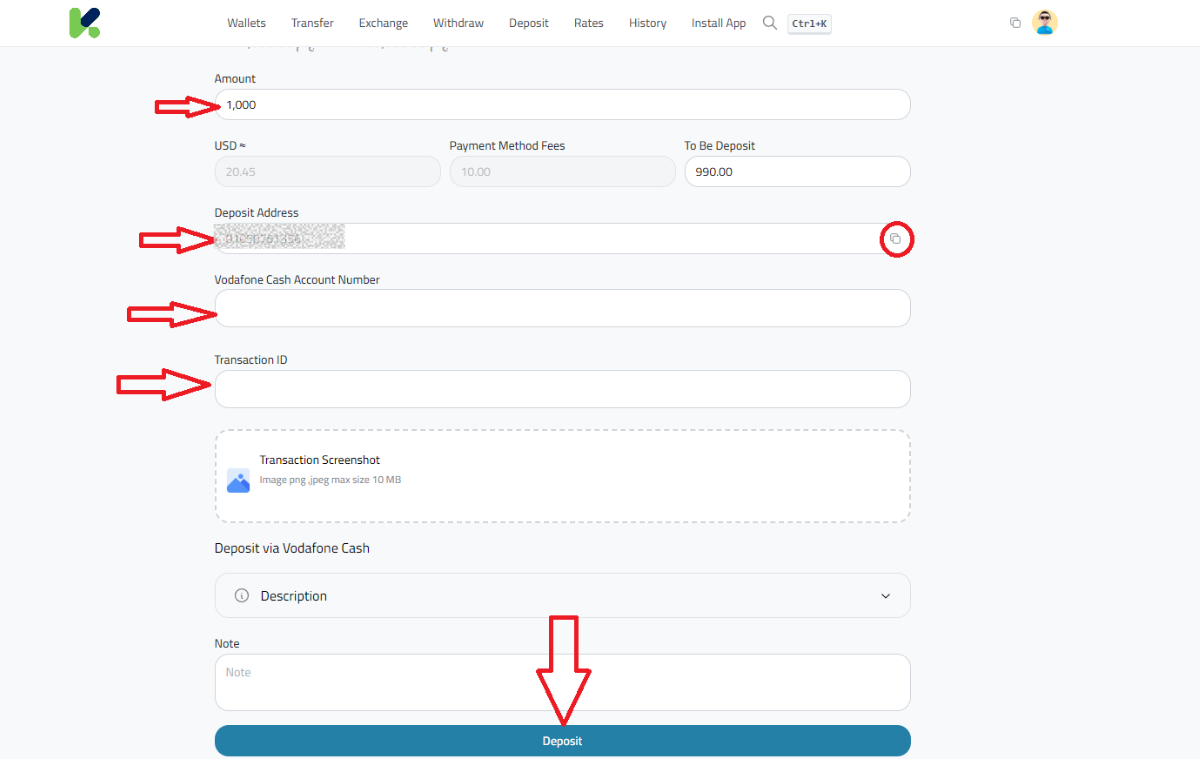
Task: Expand the Description section
Action: tap(562, 595)
